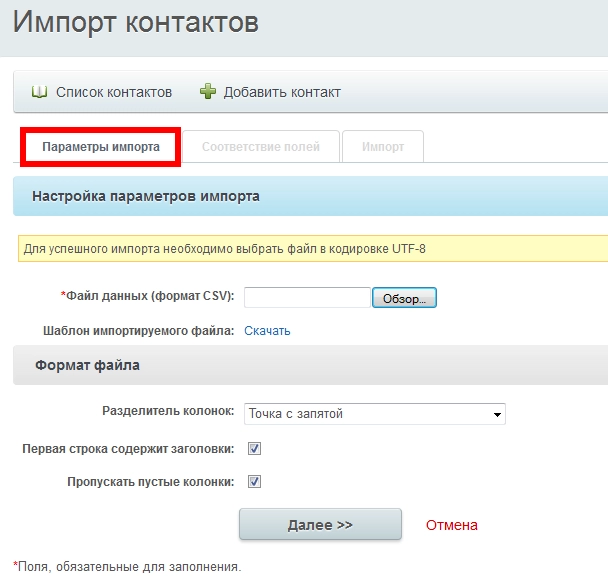Viewport: 608px width, 585px height.
Task: Click the Формат файла section header
Action: tap(87, 365)
